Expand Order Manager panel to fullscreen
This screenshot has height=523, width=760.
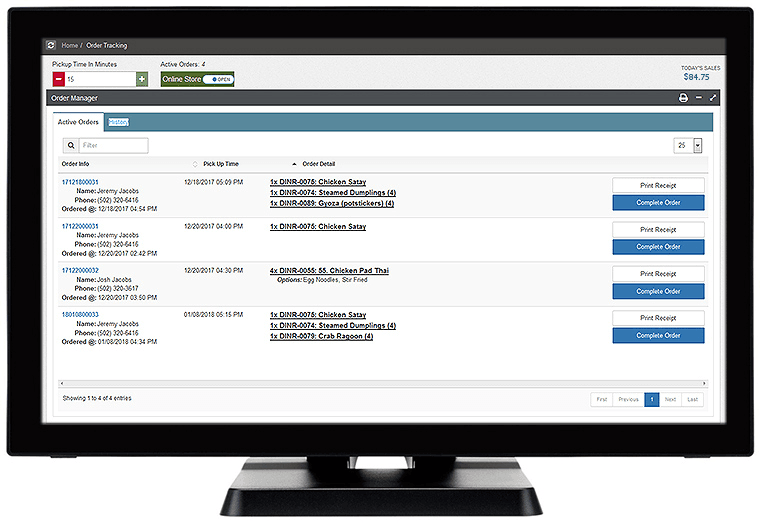tap(712, 98)
